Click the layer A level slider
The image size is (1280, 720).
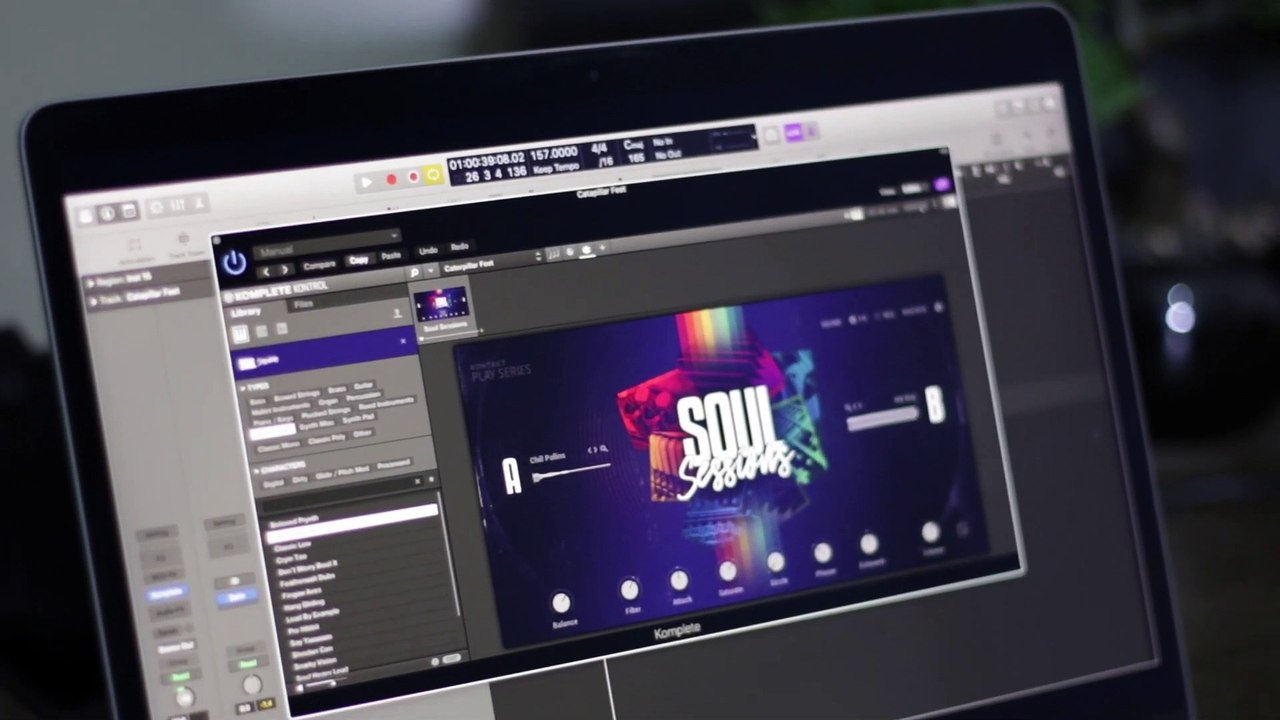570,472
